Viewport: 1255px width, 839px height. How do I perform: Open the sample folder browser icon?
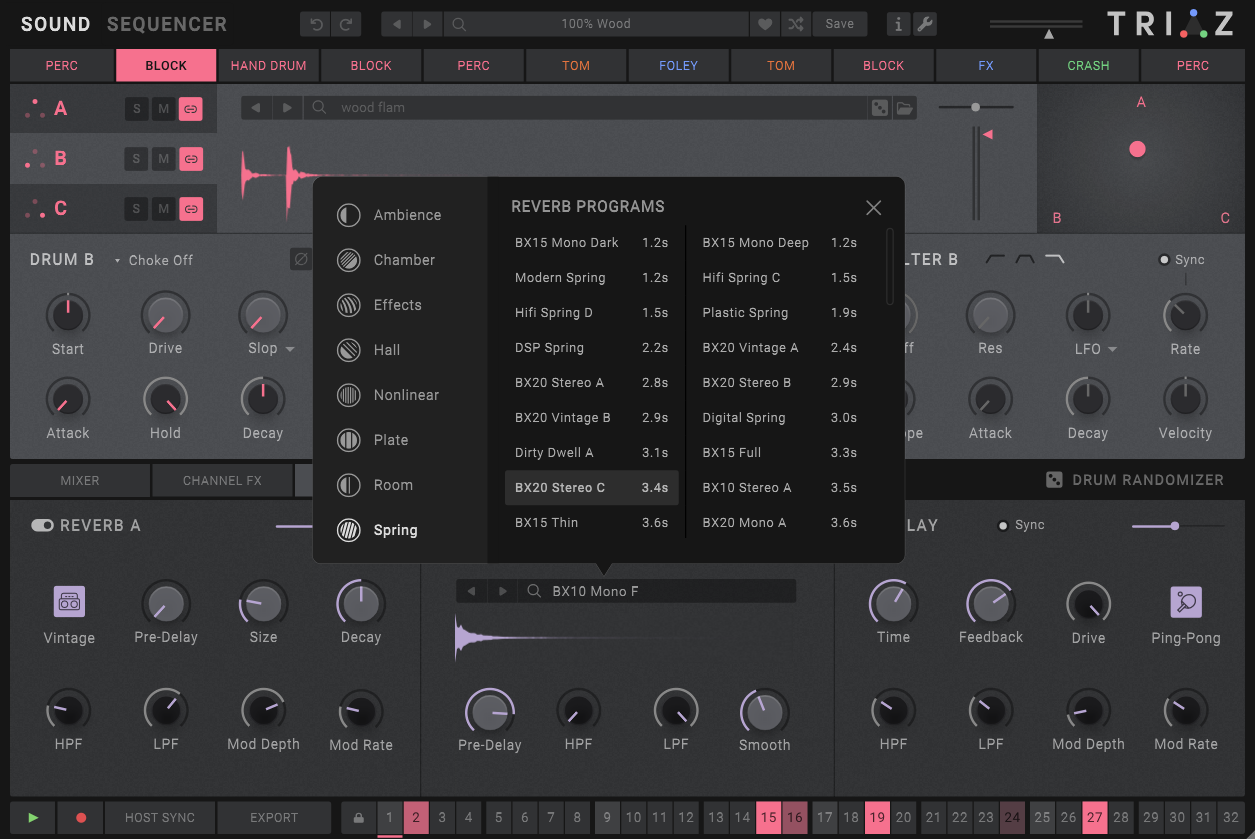coord(905,108)
